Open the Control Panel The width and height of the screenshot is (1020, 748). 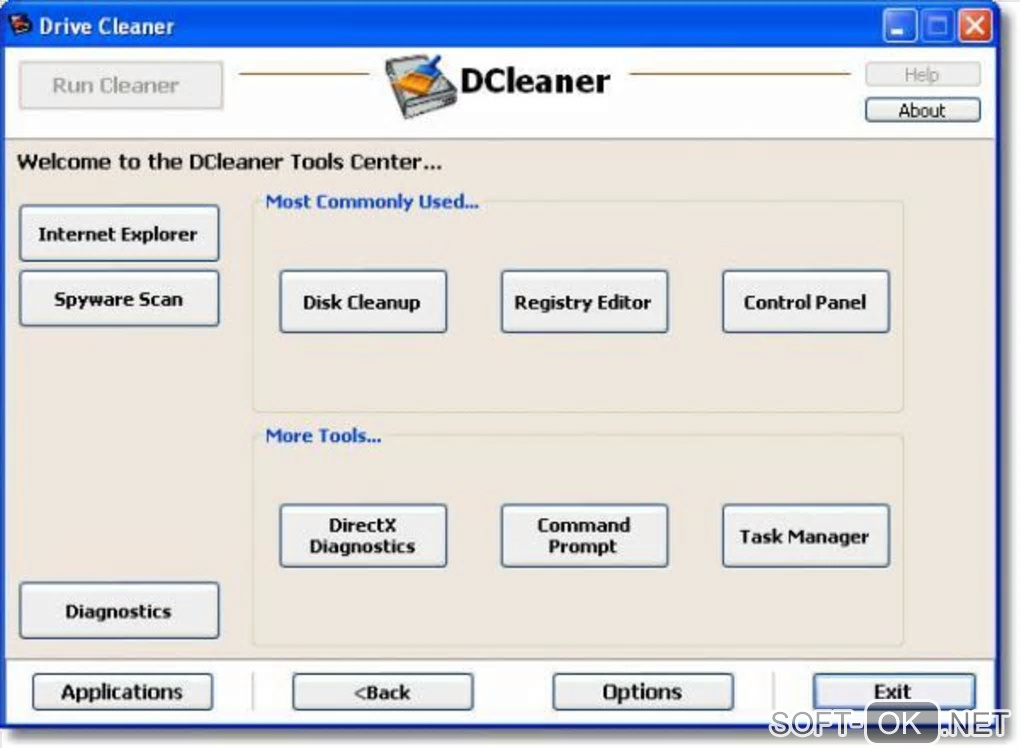click(x=805, y=302)
